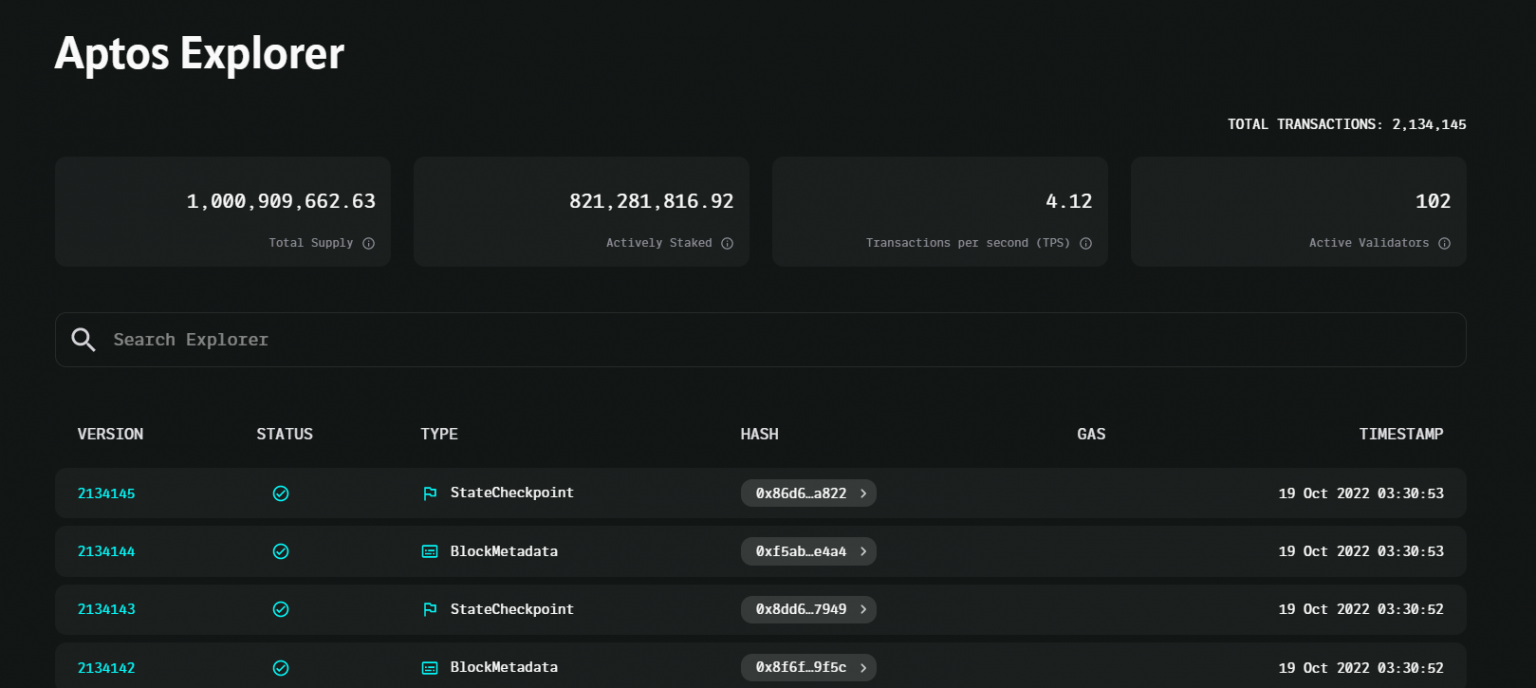Click the Actively Staked info icon
Screen dimensions: 1536x688
pyautogui.click(x=727, y=243)
